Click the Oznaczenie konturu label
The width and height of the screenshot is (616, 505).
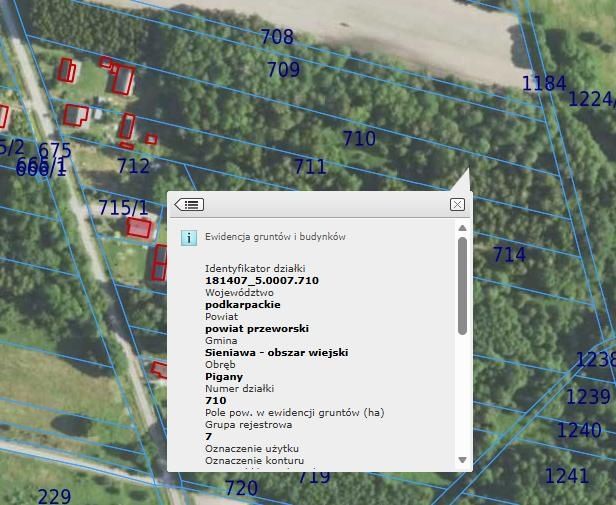(x=255, y=460)
